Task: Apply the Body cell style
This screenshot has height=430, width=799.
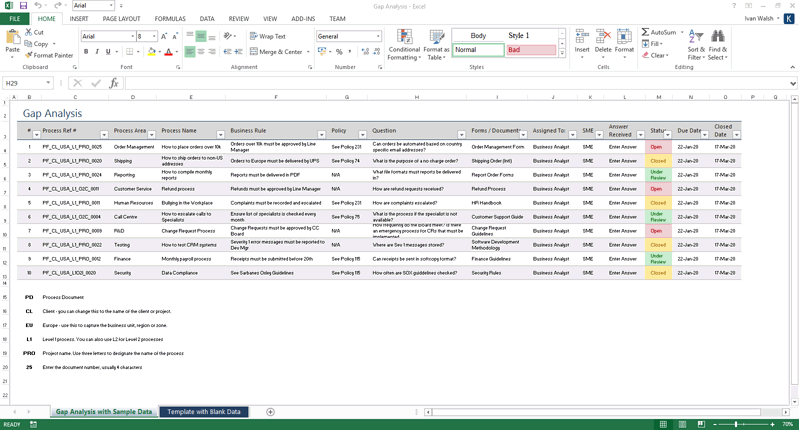Action: 478,36
